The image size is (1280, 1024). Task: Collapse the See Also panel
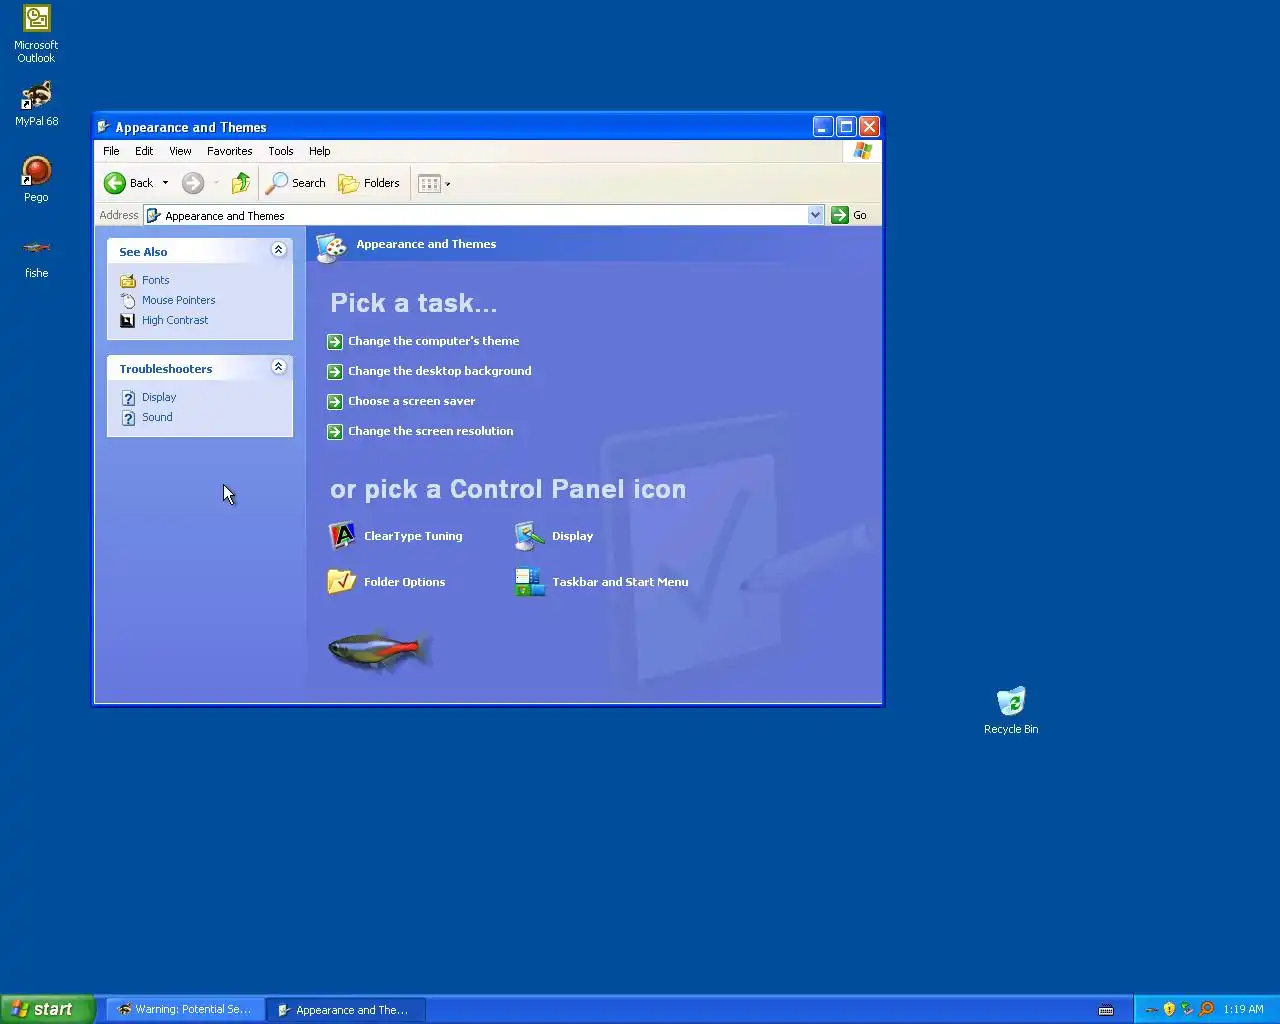279,250
